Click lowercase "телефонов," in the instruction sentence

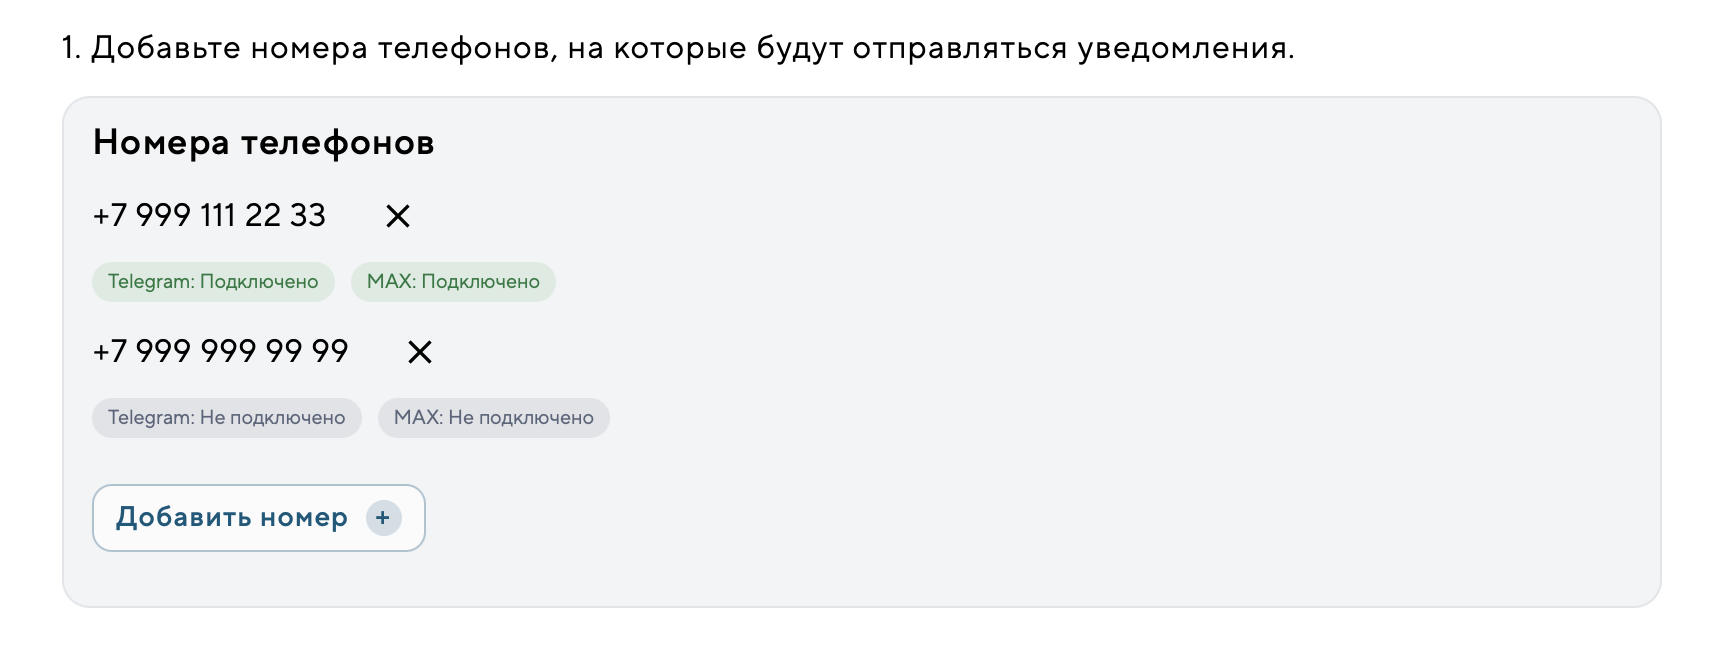pos(467,48)
